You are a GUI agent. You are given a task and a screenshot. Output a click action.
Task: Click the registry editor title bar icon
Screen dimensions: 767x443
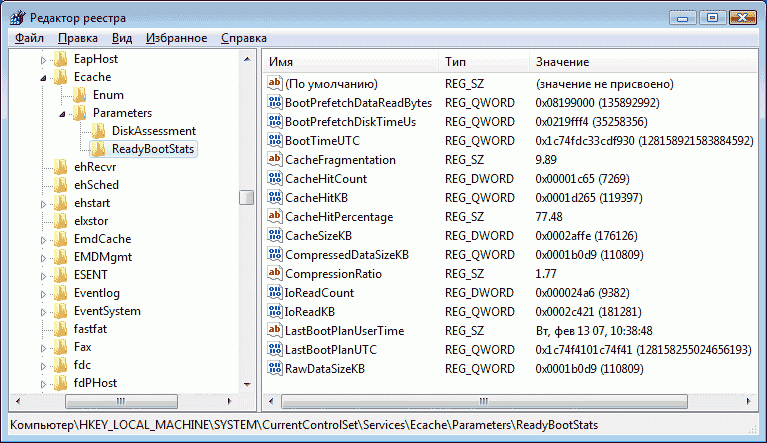tap(18, 18)
